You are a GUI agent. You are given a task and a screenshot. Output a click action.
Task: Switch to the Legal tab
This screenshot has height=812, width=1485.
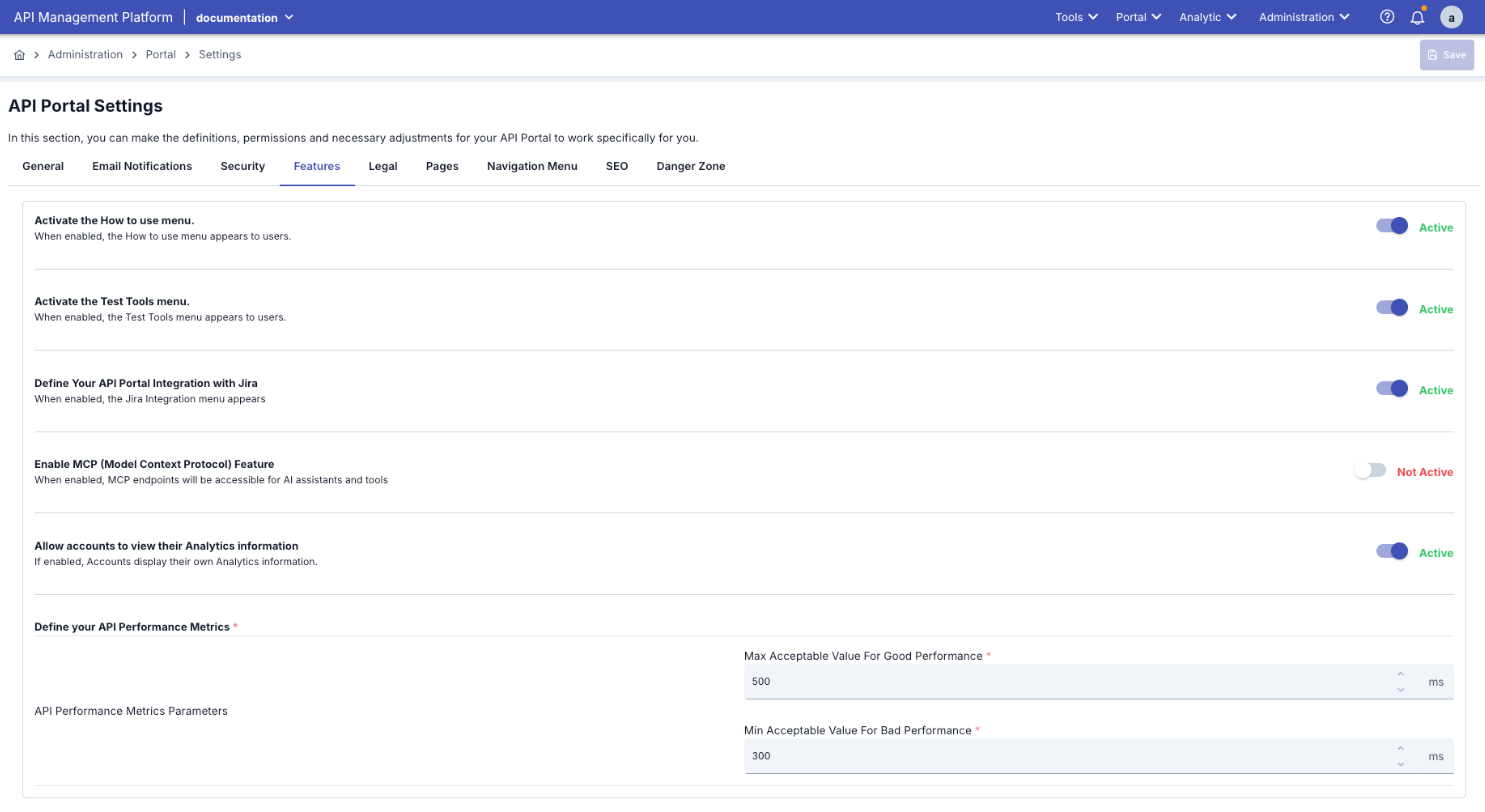[x=383, y=167]
